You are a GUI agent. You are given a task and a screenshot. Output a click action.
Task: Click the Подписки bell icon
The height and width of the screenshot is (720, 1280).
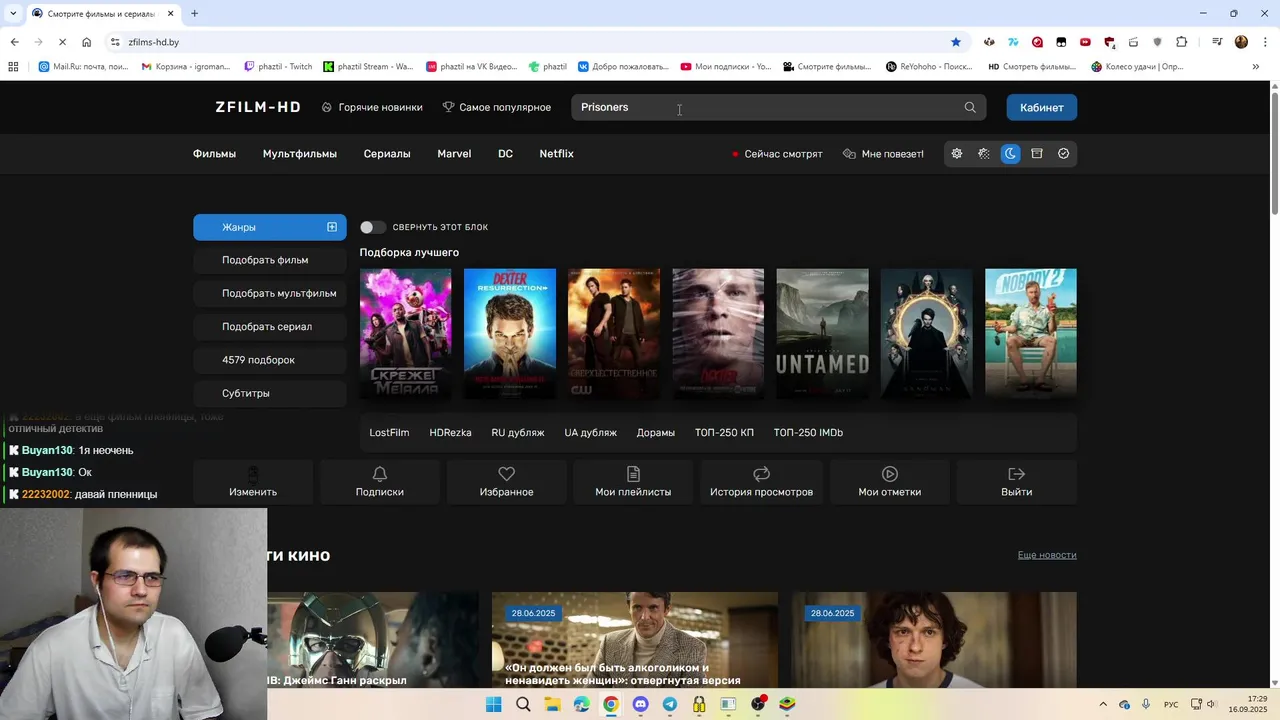tap(380, 474)
